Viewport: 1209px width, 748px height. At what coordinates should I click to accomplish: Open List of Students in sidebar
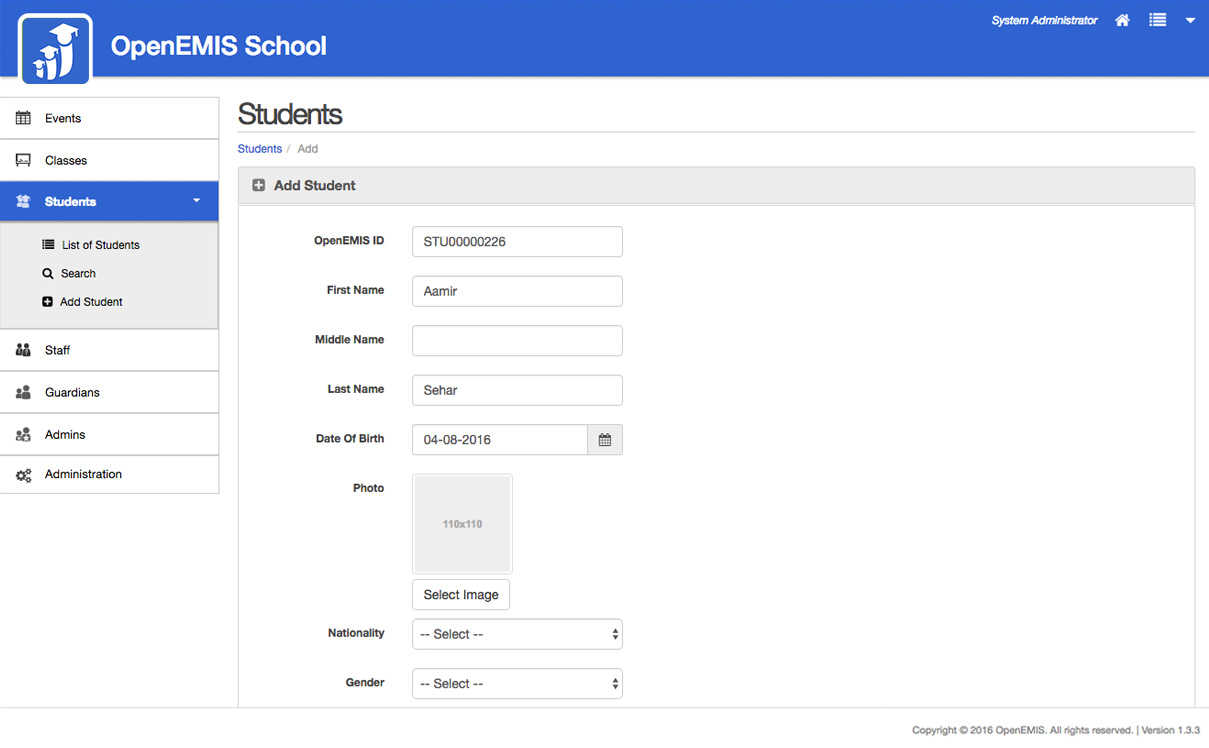(x=100, y=245)
